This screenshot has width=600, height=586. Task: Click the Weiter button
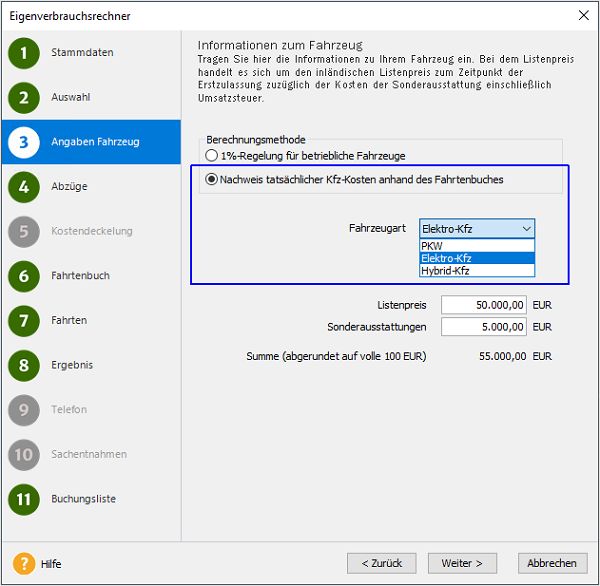tap(462, 563)
